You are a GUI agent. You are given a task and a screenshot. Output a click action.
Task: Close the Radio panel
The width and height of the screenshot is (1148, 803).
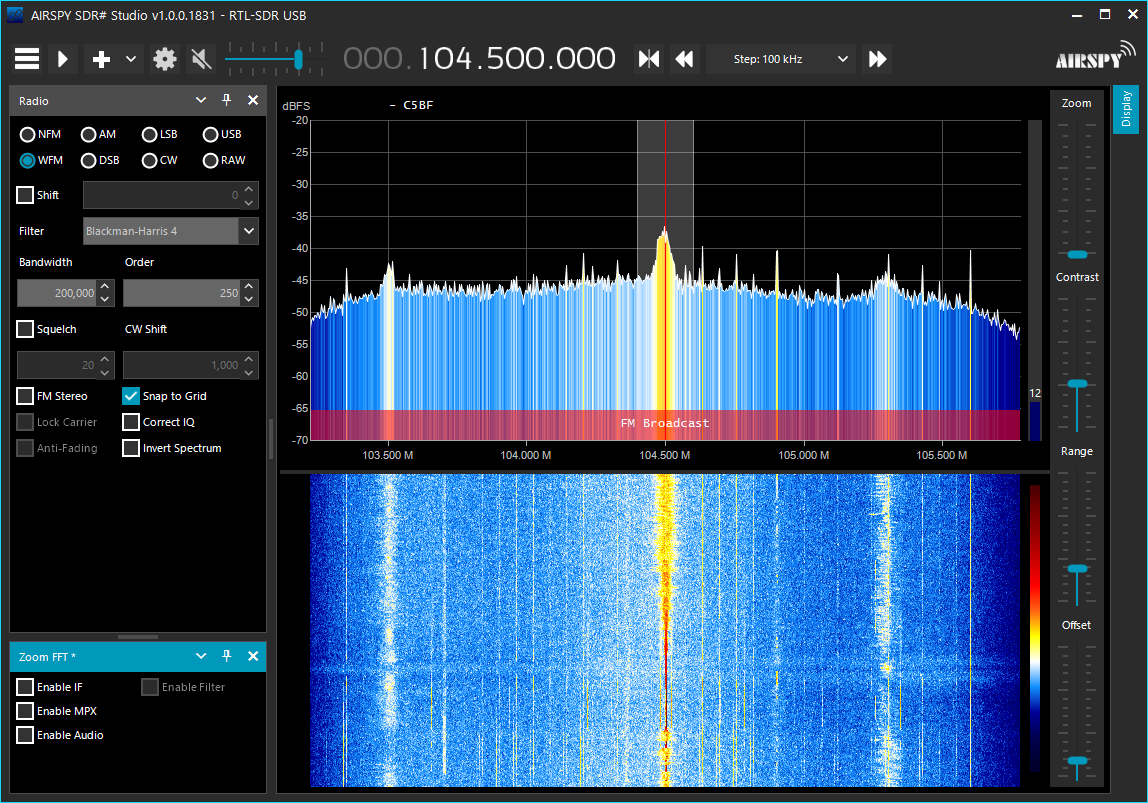pos(253,100)
